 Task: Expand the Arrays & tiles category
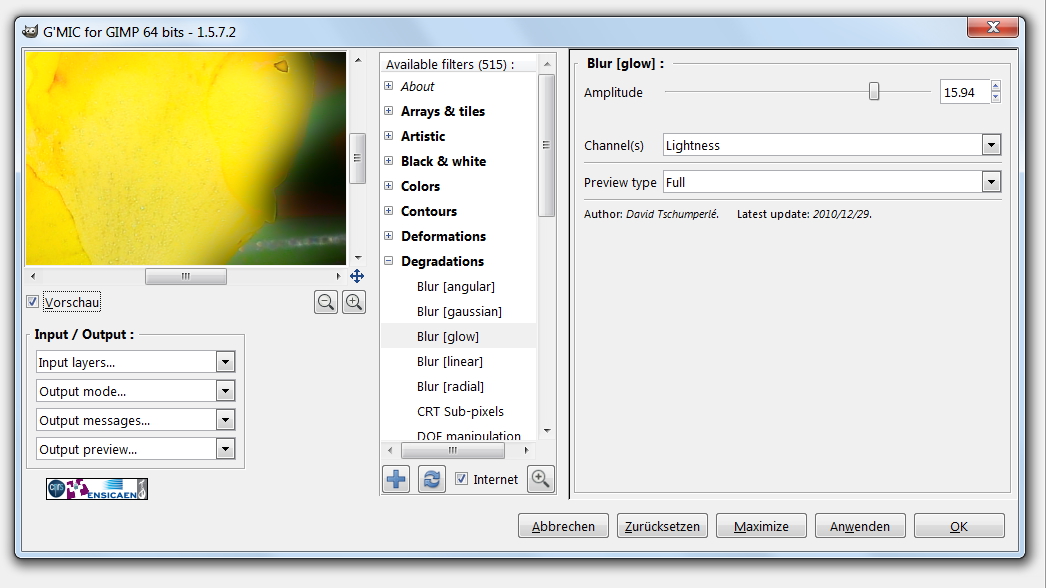(388, 111)
